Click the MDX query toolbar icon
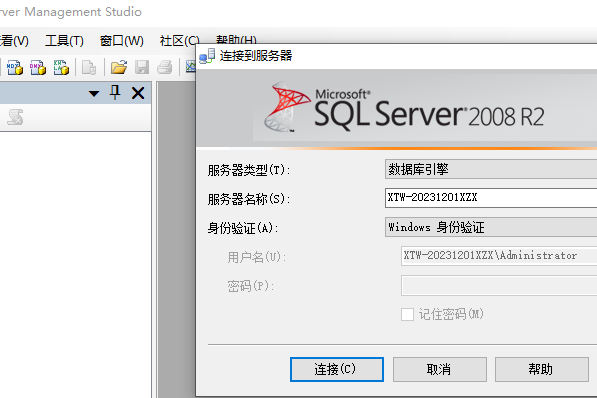The image size is (597, 398). [x=15, y=68]
